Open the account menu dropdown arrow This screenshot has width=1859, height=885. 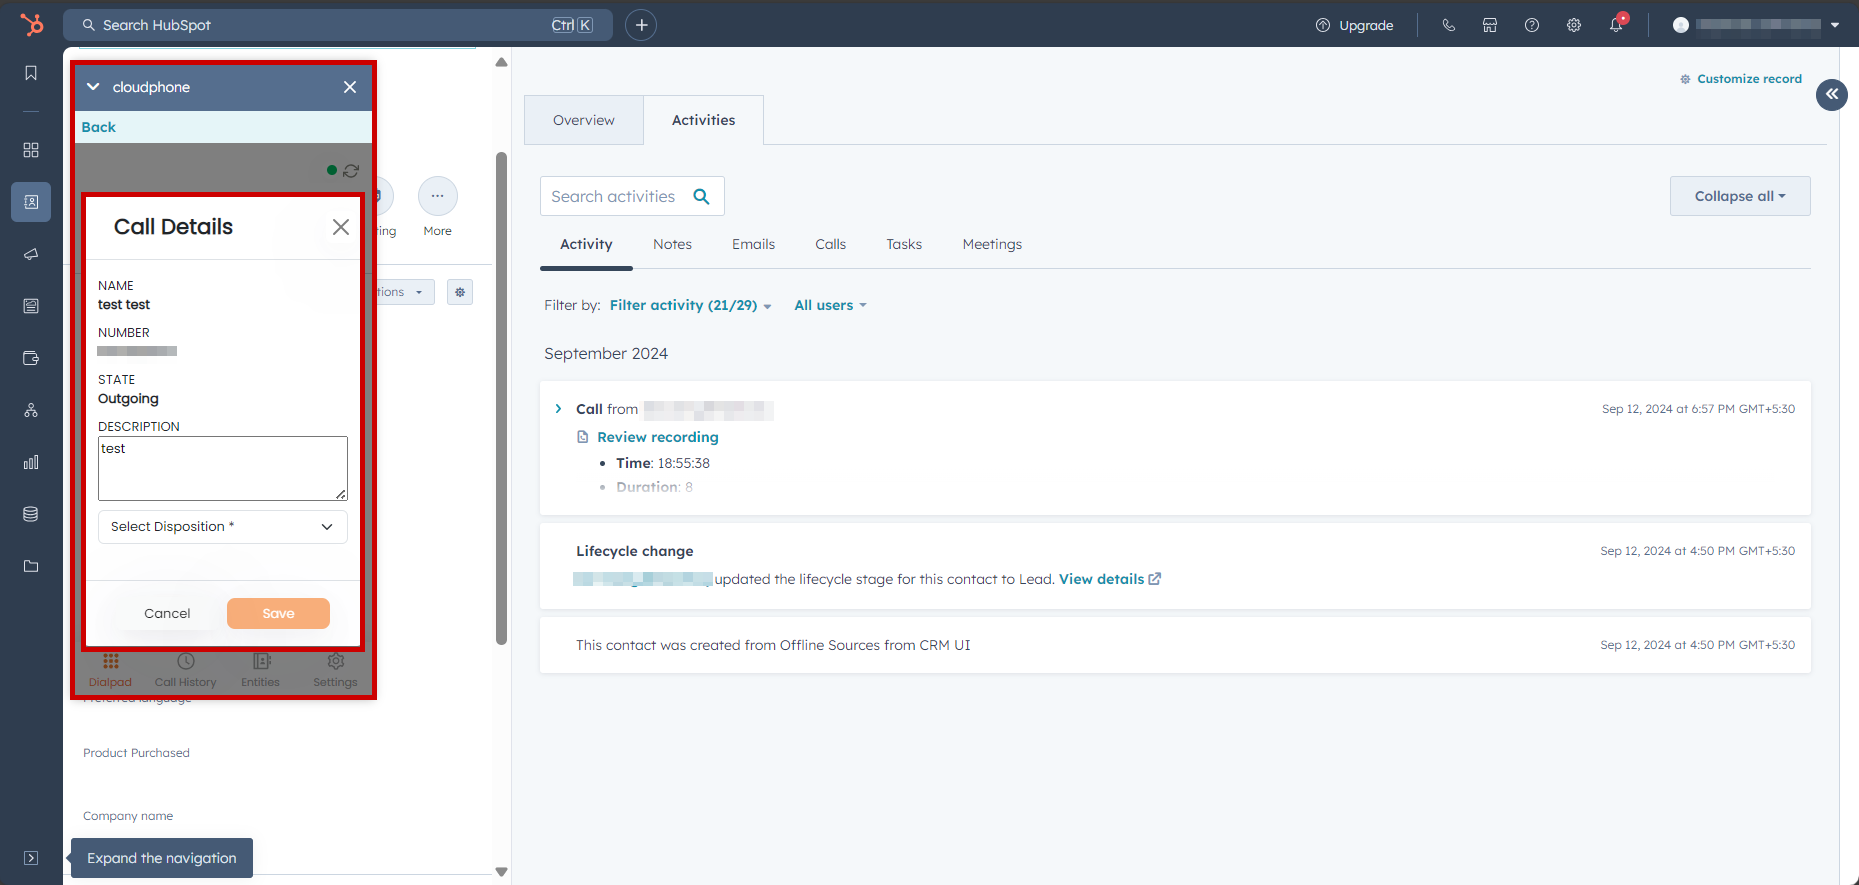coord(1835,25)
